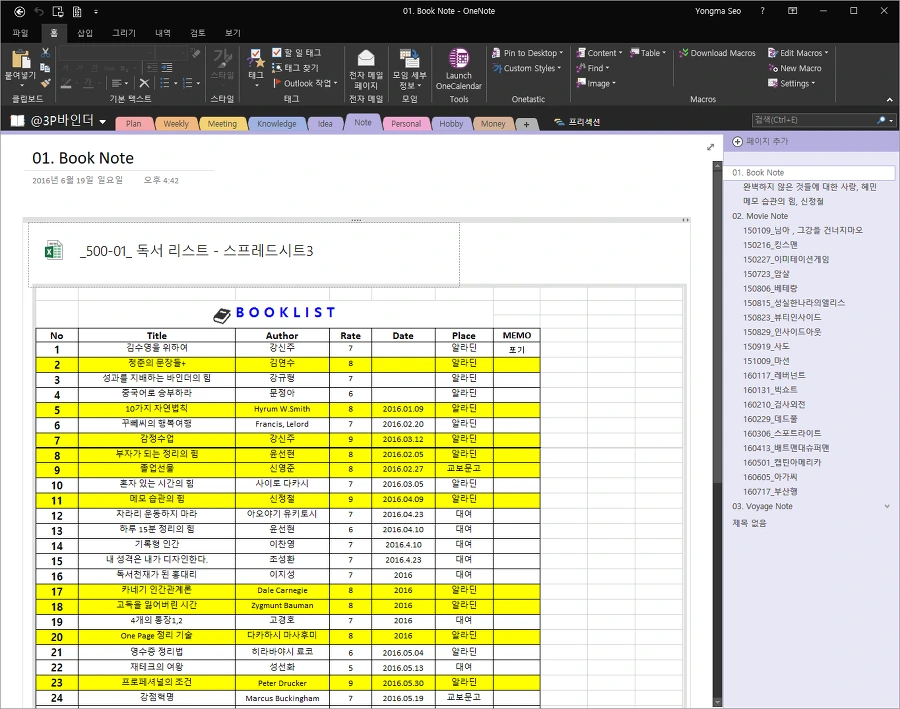Click the Hyrum W.Smith author cell
This screenshot has width=900, height=709.
[x=282, y=409]
